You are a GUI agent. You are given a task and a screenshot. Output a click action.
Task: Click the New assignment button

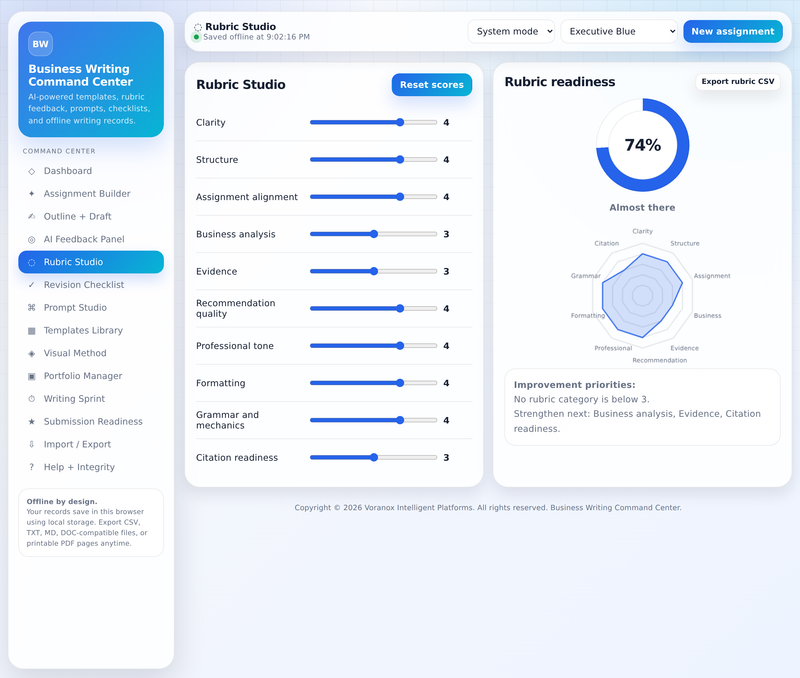733,32
